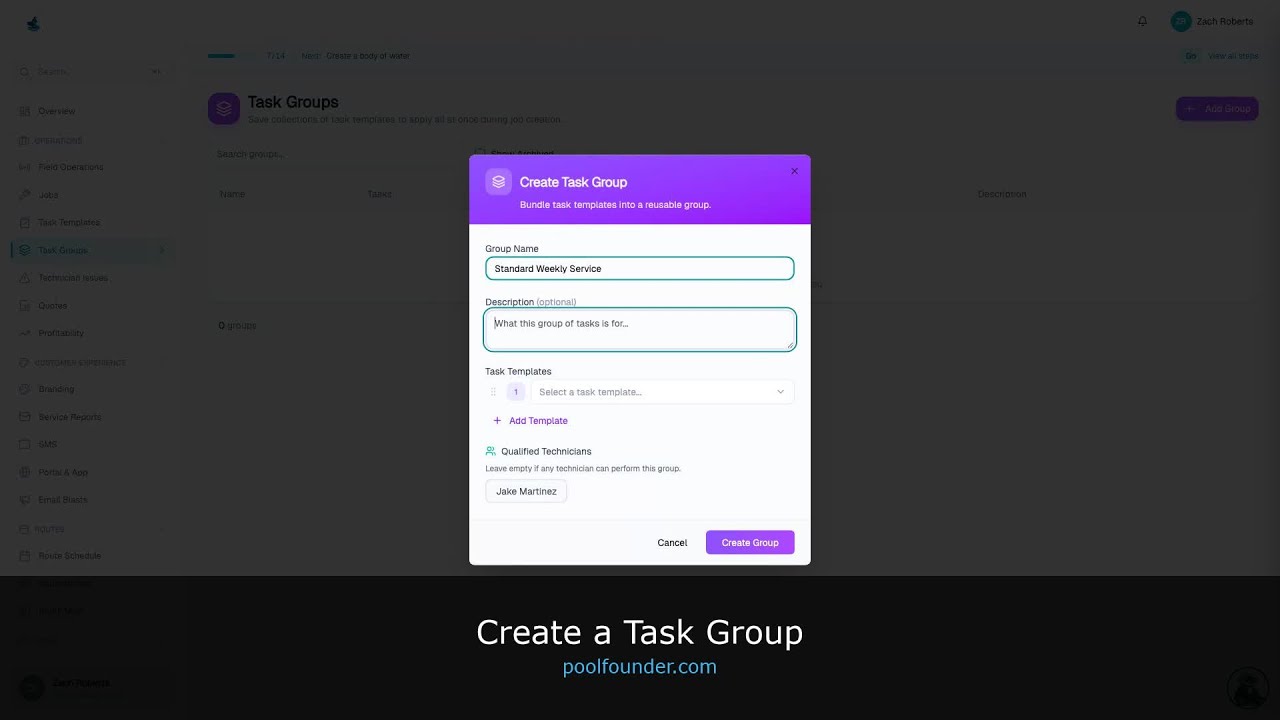
Task: Click the sidebar search magnifier icon
Action: pyautogui.click(x=25, y=72)
